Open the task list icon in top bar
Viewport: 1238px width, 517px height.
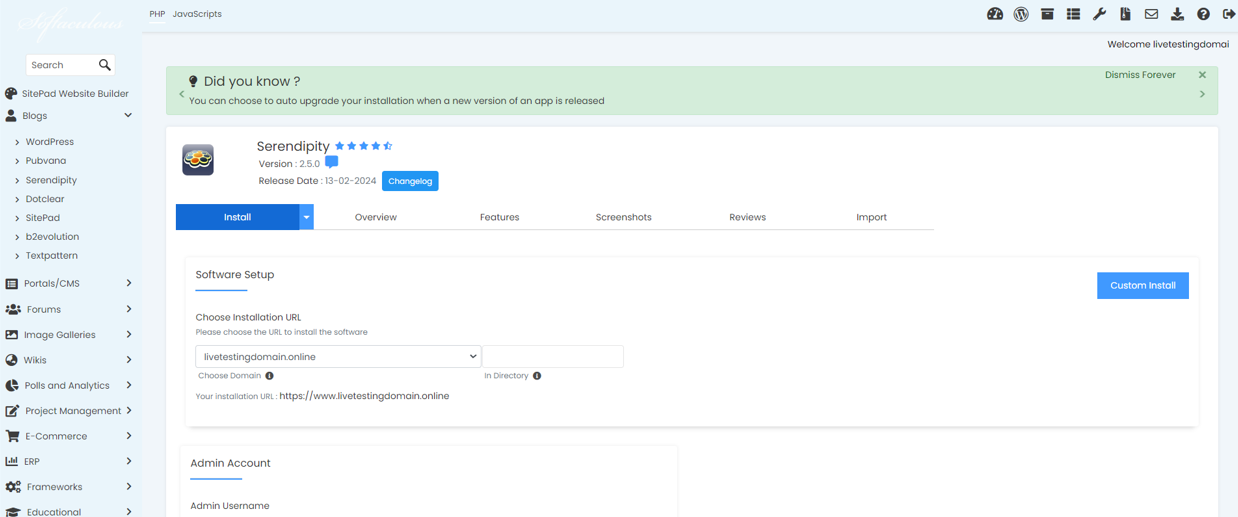(x=1073, y=14)
